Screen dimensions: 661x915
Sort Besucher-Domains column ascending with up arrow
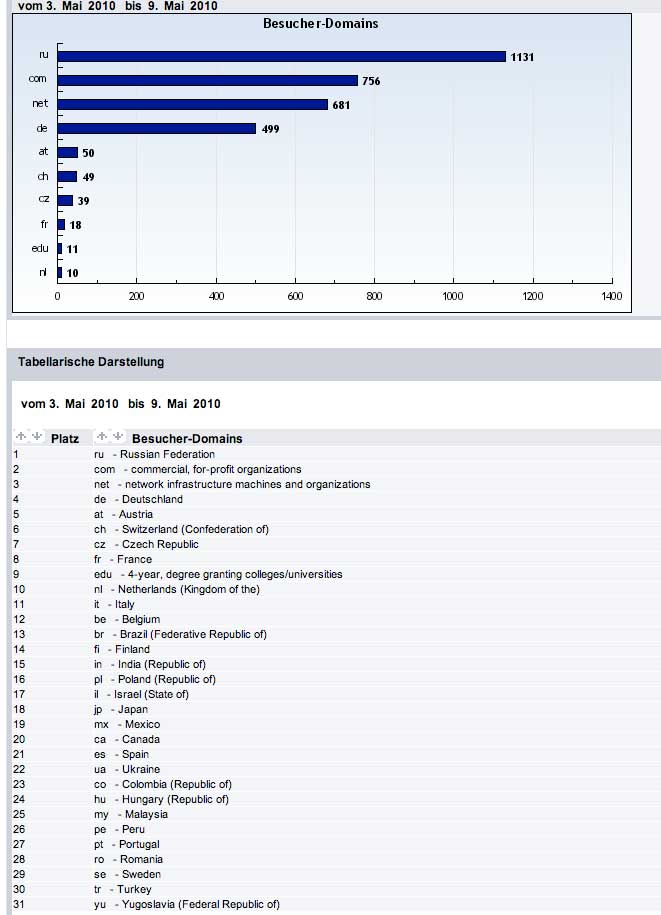[x=102, y=437]
